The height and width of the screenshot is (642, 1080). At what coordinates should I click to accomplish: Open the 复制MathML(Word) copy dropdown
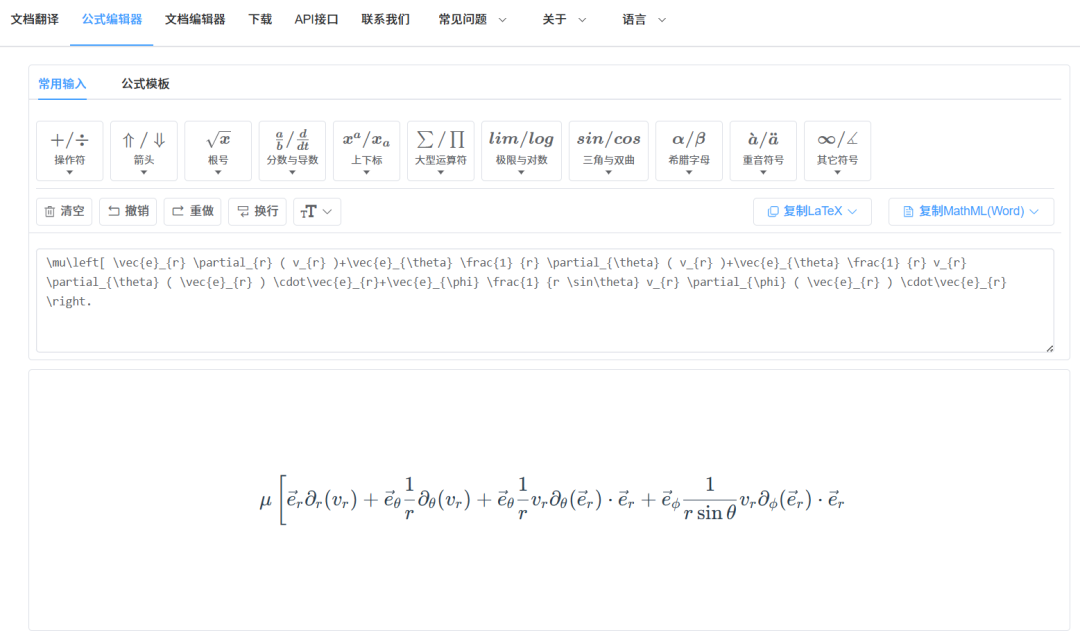tap(971, 211)
